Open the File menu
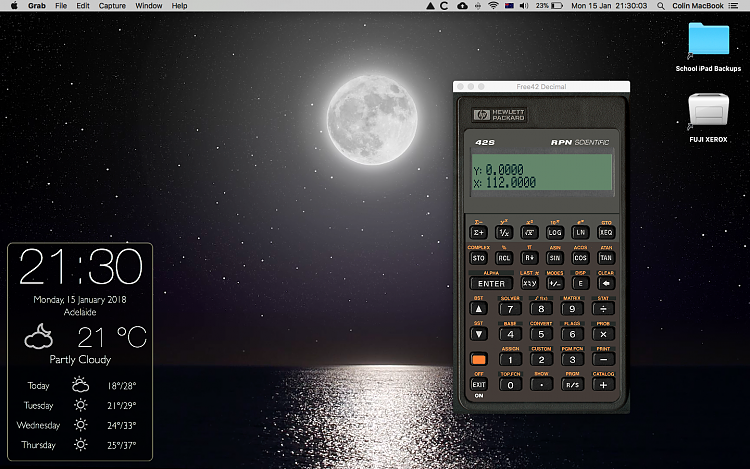The height and width of the screenshot is (469, 750). 61,6
